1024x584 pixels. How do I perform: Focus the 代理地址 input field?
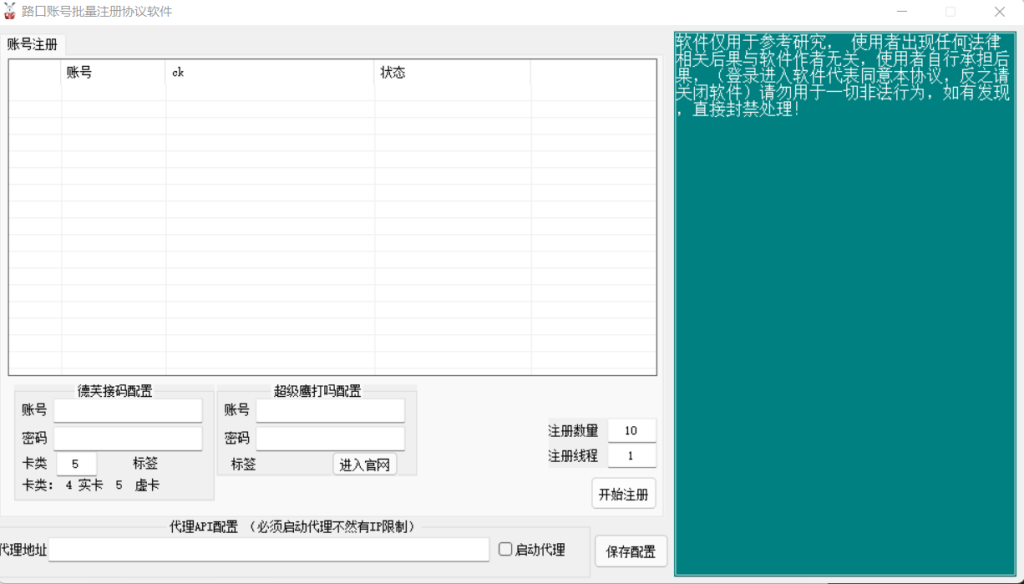[x=269, y=549]
